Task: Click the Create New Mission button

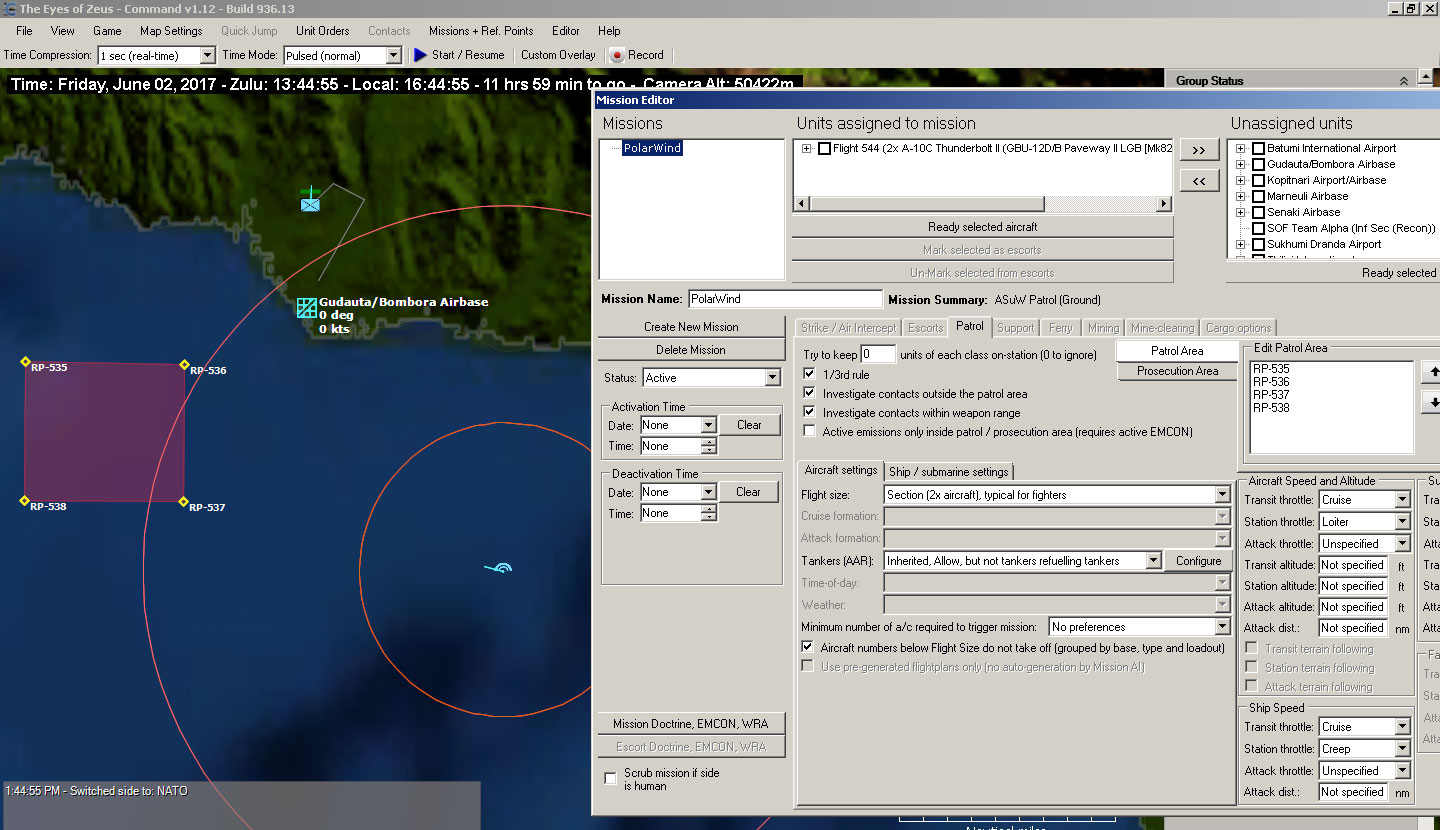Action: [x=691, y=327]
